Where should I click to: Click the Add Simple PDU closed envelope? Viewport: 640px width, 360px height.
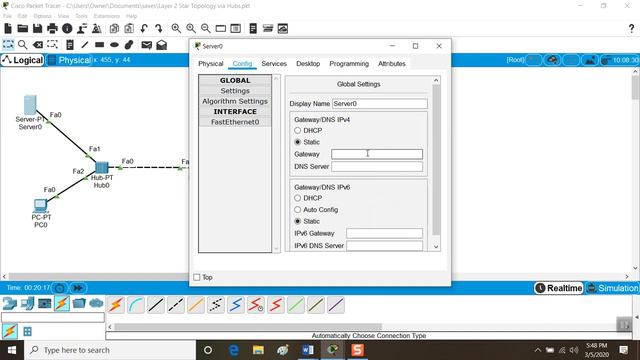[x=147, y=45]
